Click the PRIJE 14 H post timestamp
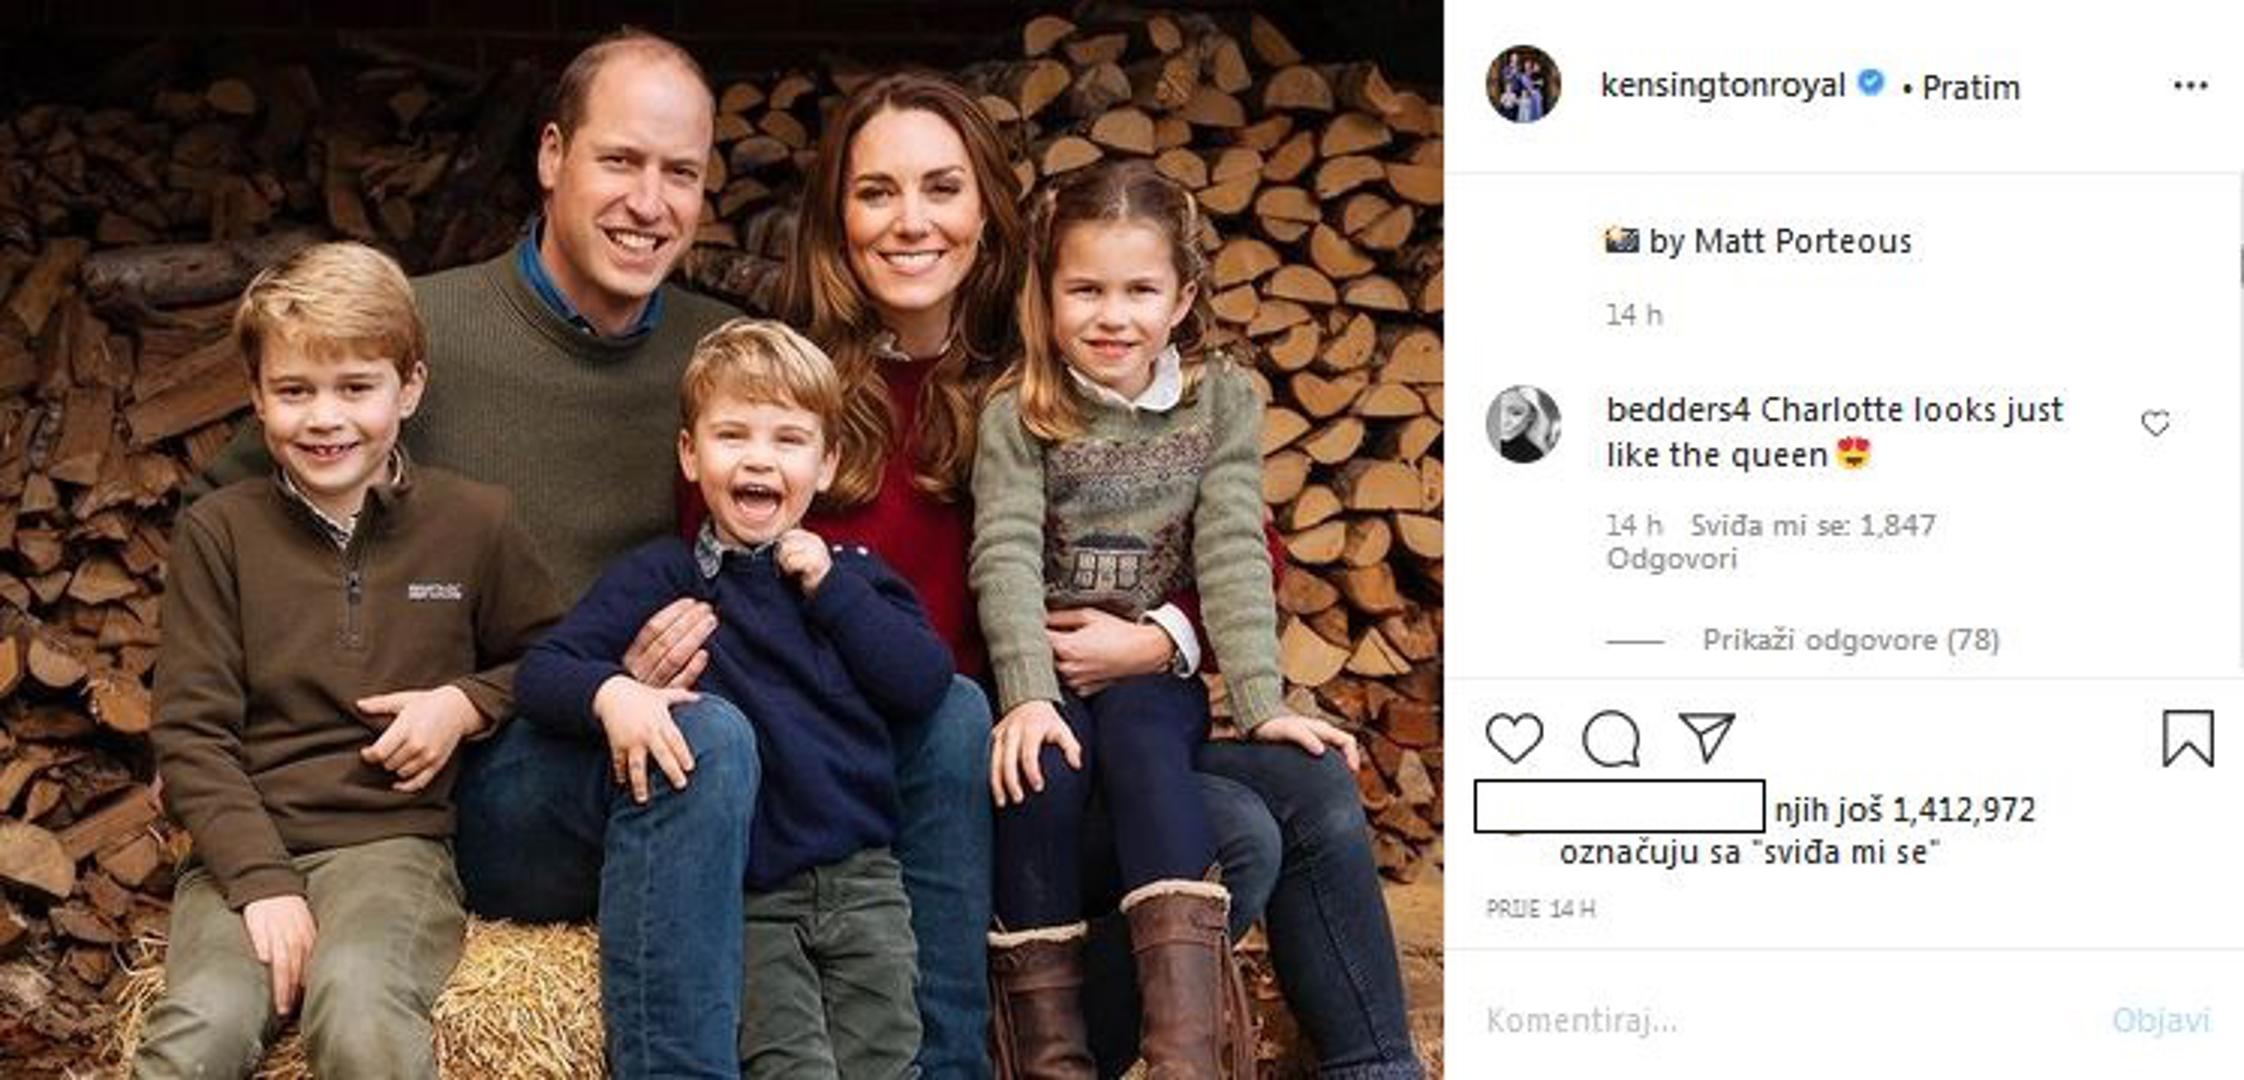Viewport: 2244px width, 1080px height. click(1540, 909)
